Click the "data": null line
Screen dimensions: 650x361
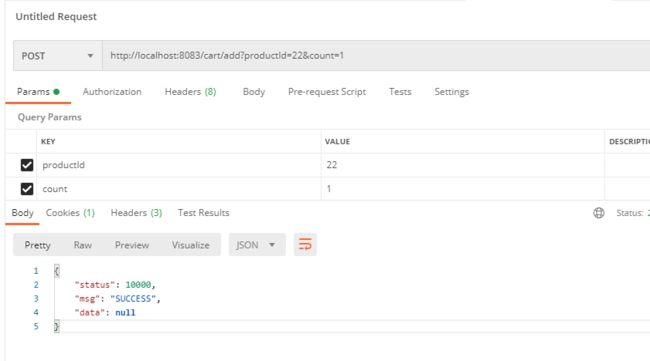[105, 313]
